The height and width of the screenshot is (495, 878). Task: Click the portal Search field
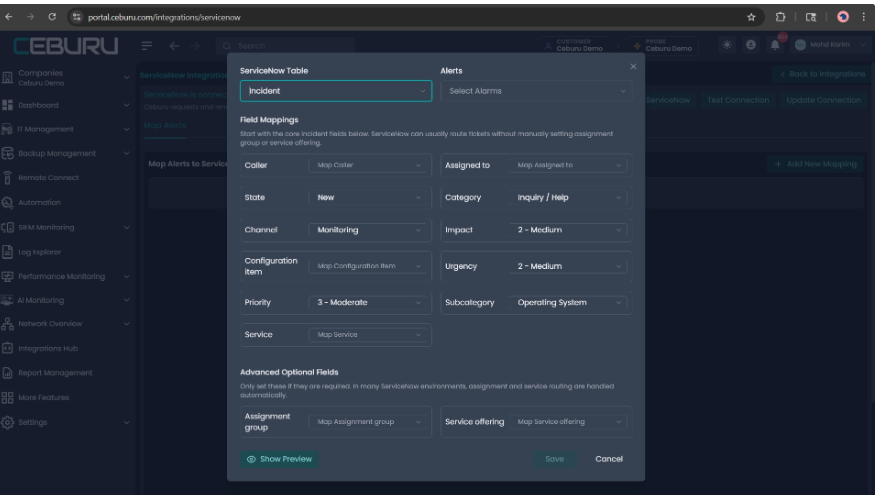pyautogui.click(x=286, y=46)
